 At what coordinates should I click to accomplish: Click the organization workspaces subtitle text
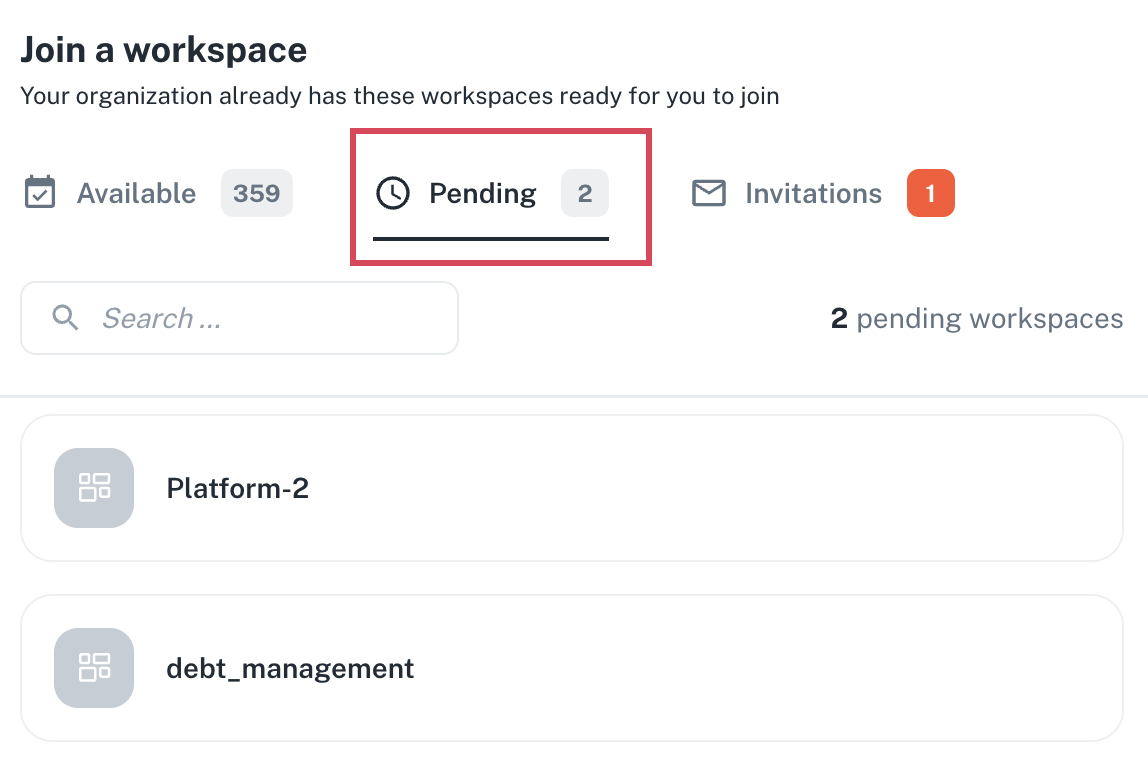pyautogui.click(x=400, y=96)
